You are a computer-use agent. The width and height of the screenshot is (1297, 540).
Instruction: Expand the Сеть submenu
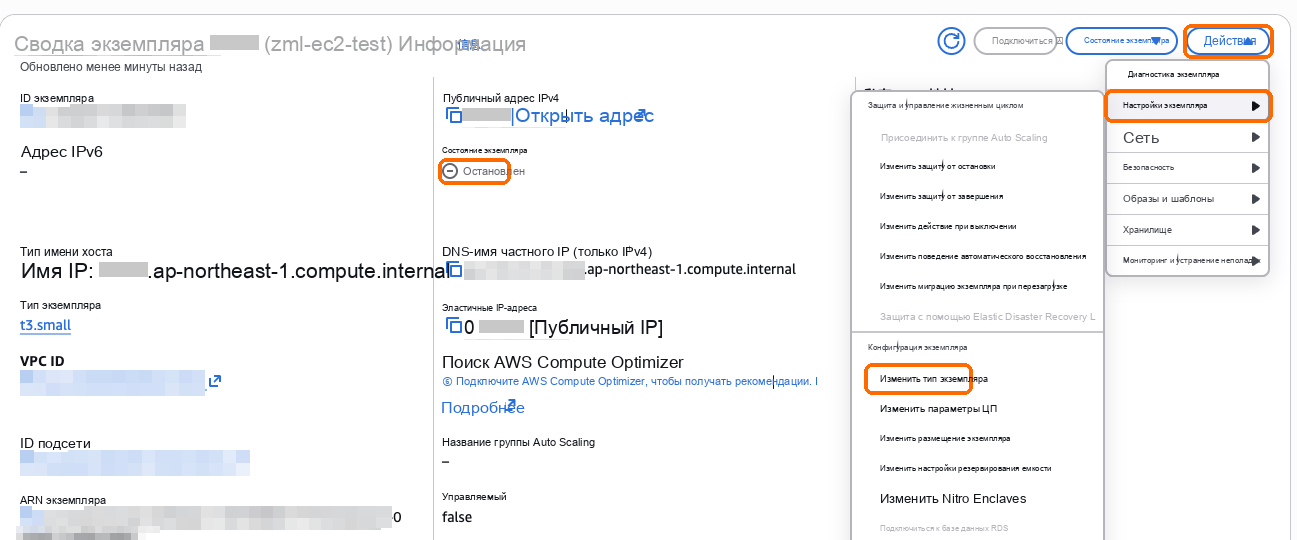(1187, 137)
